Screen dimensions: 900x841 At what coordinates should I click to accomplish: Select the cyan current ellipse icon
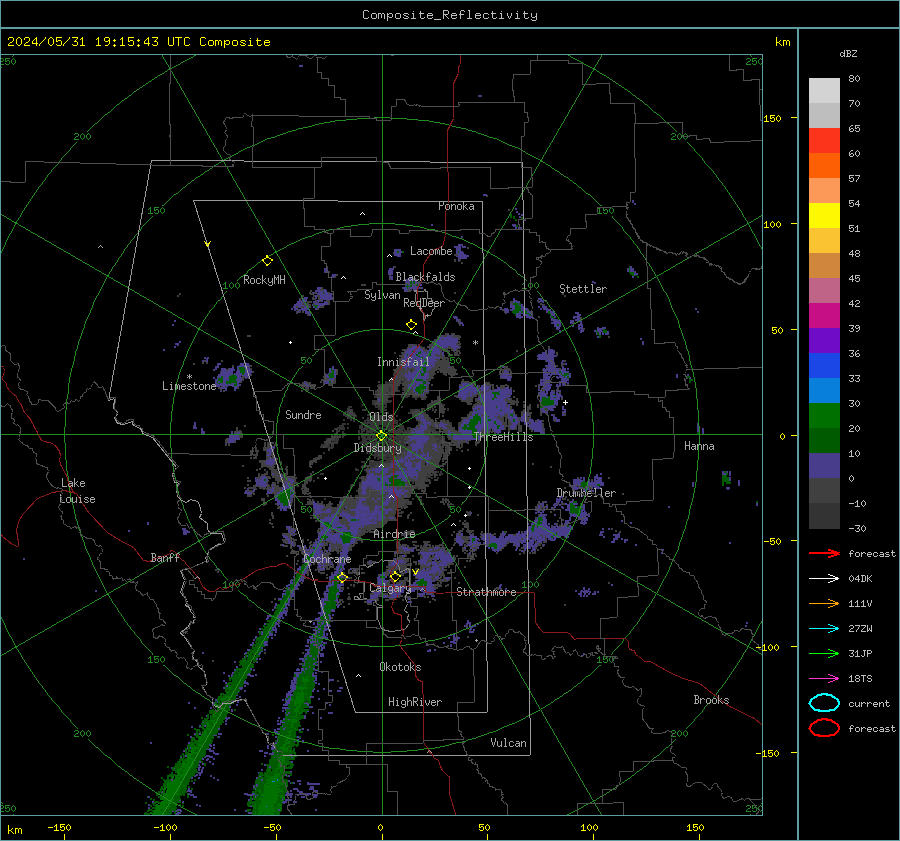(x=824, y=703)
